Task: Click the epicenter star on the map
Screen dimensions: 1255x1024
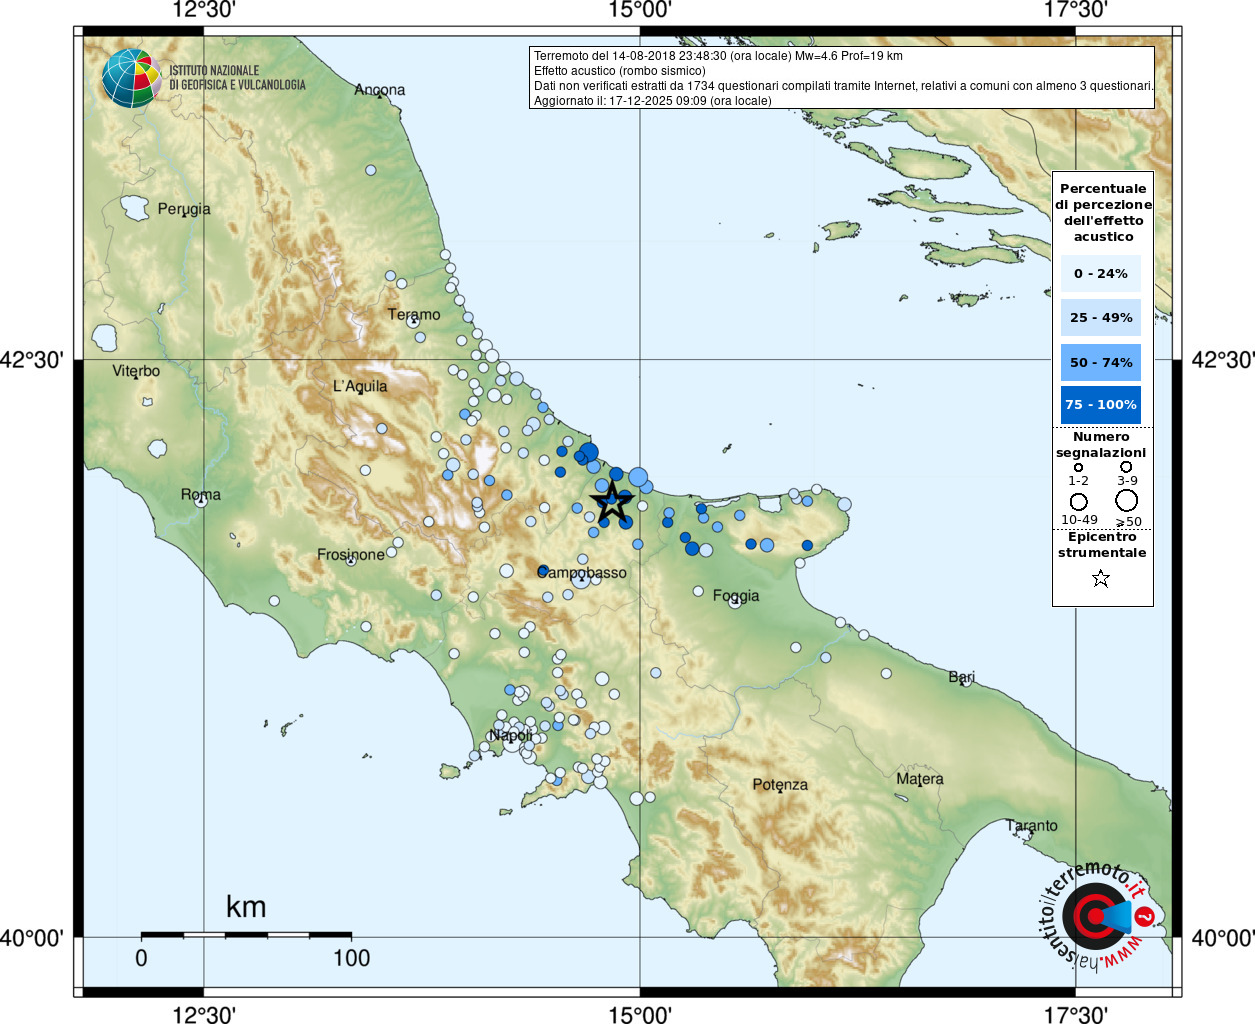Action: (x=611, y=502)
